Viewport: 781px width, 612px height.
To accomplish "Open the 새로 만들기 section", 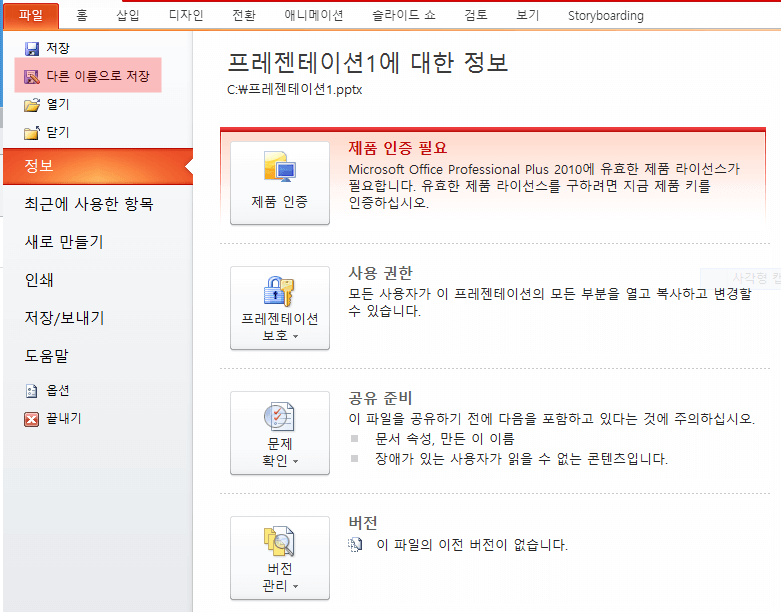I will (64, 242).
